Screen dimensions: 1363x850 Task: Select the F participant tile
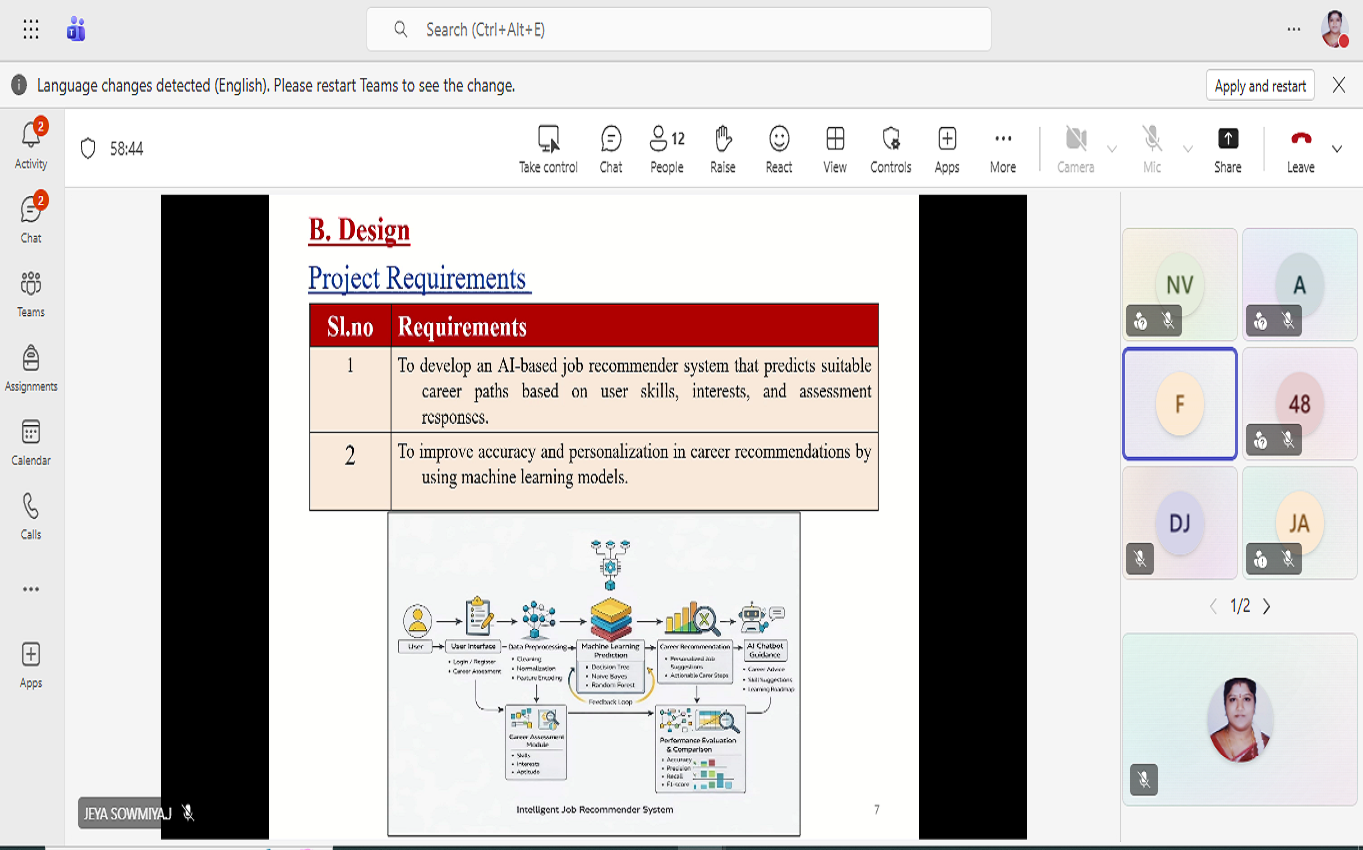(1180, 403)
